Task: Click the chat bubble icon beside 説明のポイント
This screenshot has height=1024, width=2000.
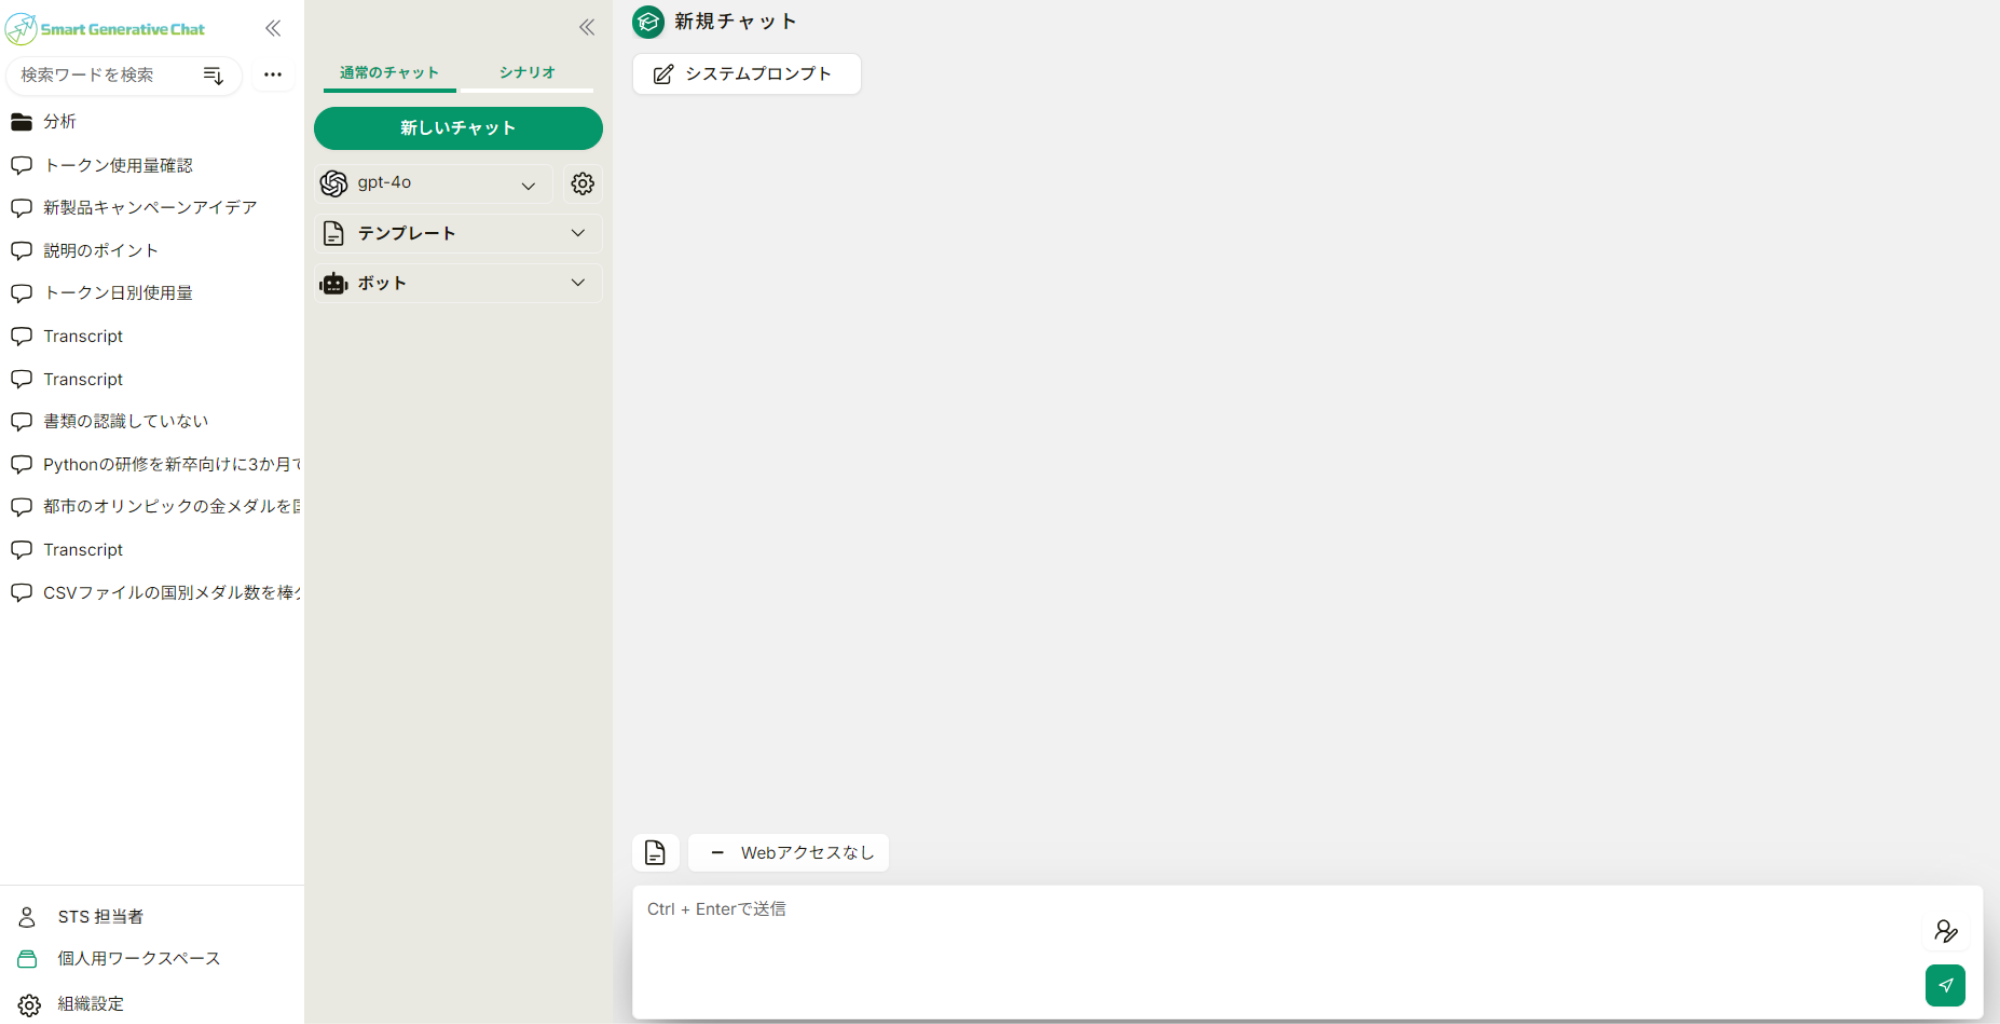Action: click(21, 250)
